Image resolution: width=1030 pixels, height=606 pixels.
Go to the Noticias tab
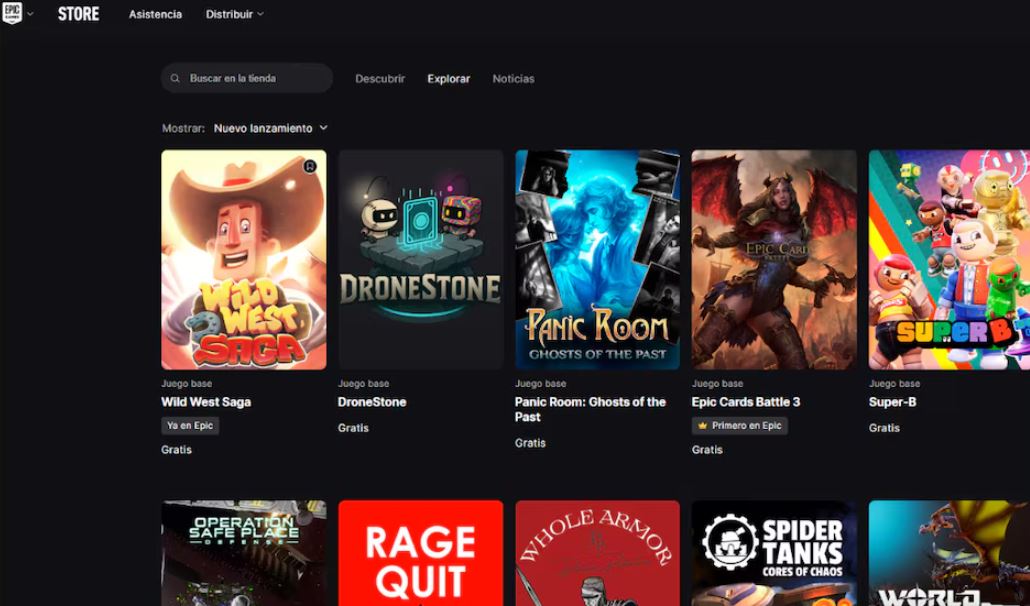point(513,78)
